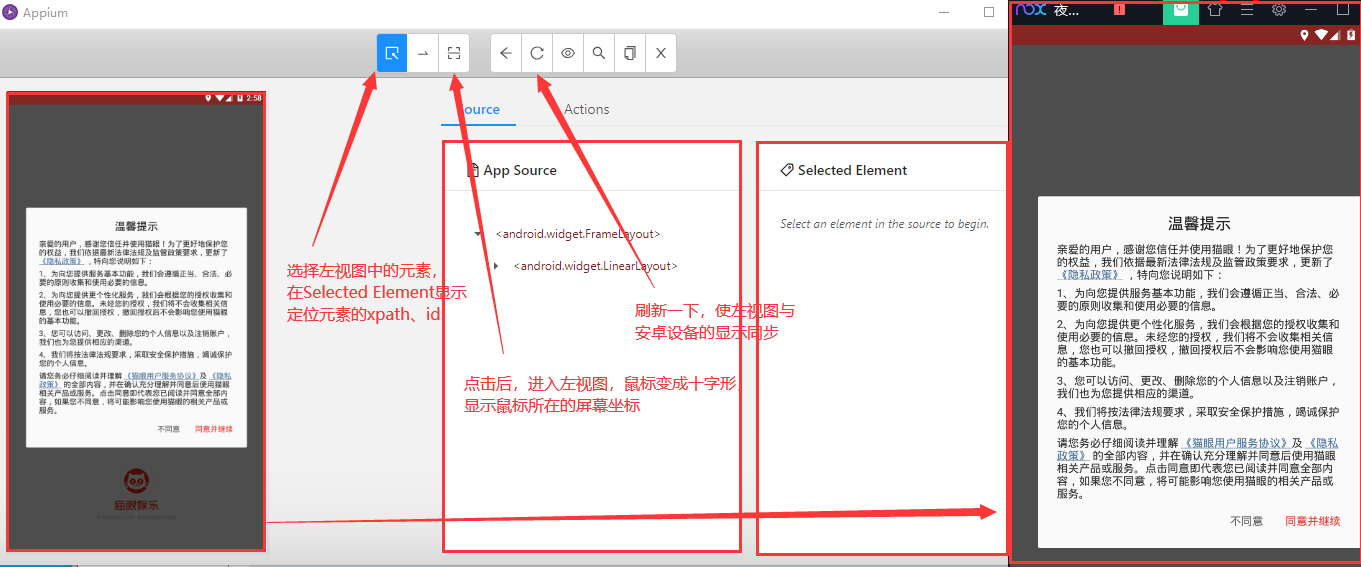Switch to the Source tab
The height and width of the screenshot is (567, 1361).
coord(478,110)
